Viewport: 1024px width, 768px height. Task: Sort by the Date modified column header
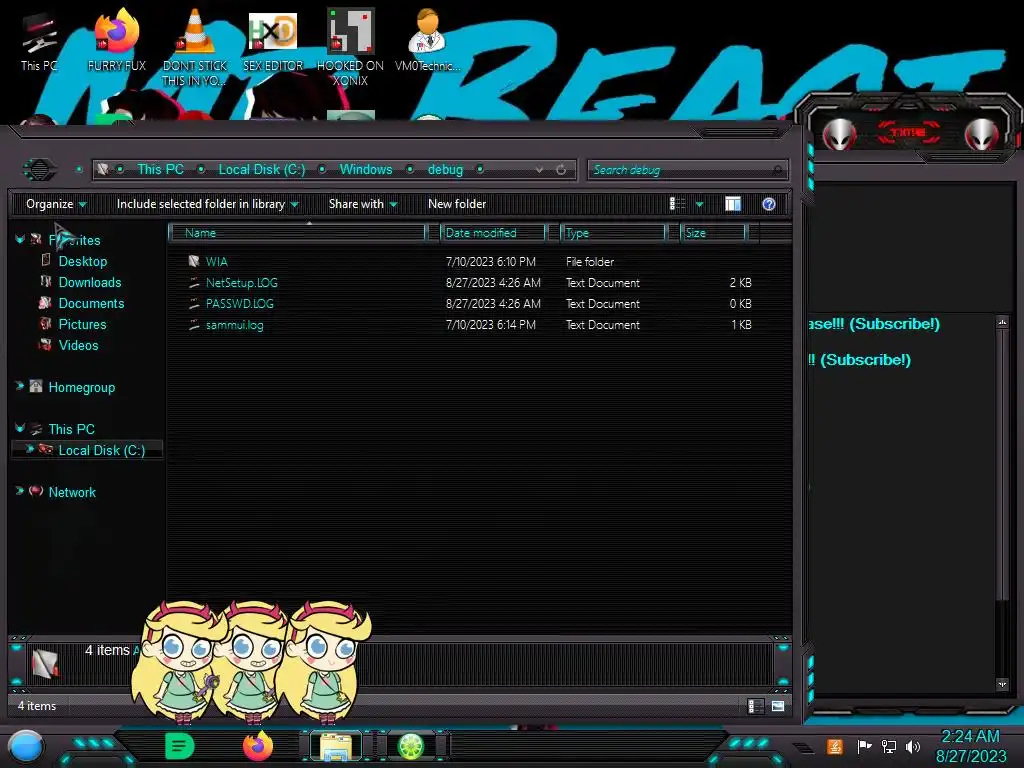coord(493,233)
